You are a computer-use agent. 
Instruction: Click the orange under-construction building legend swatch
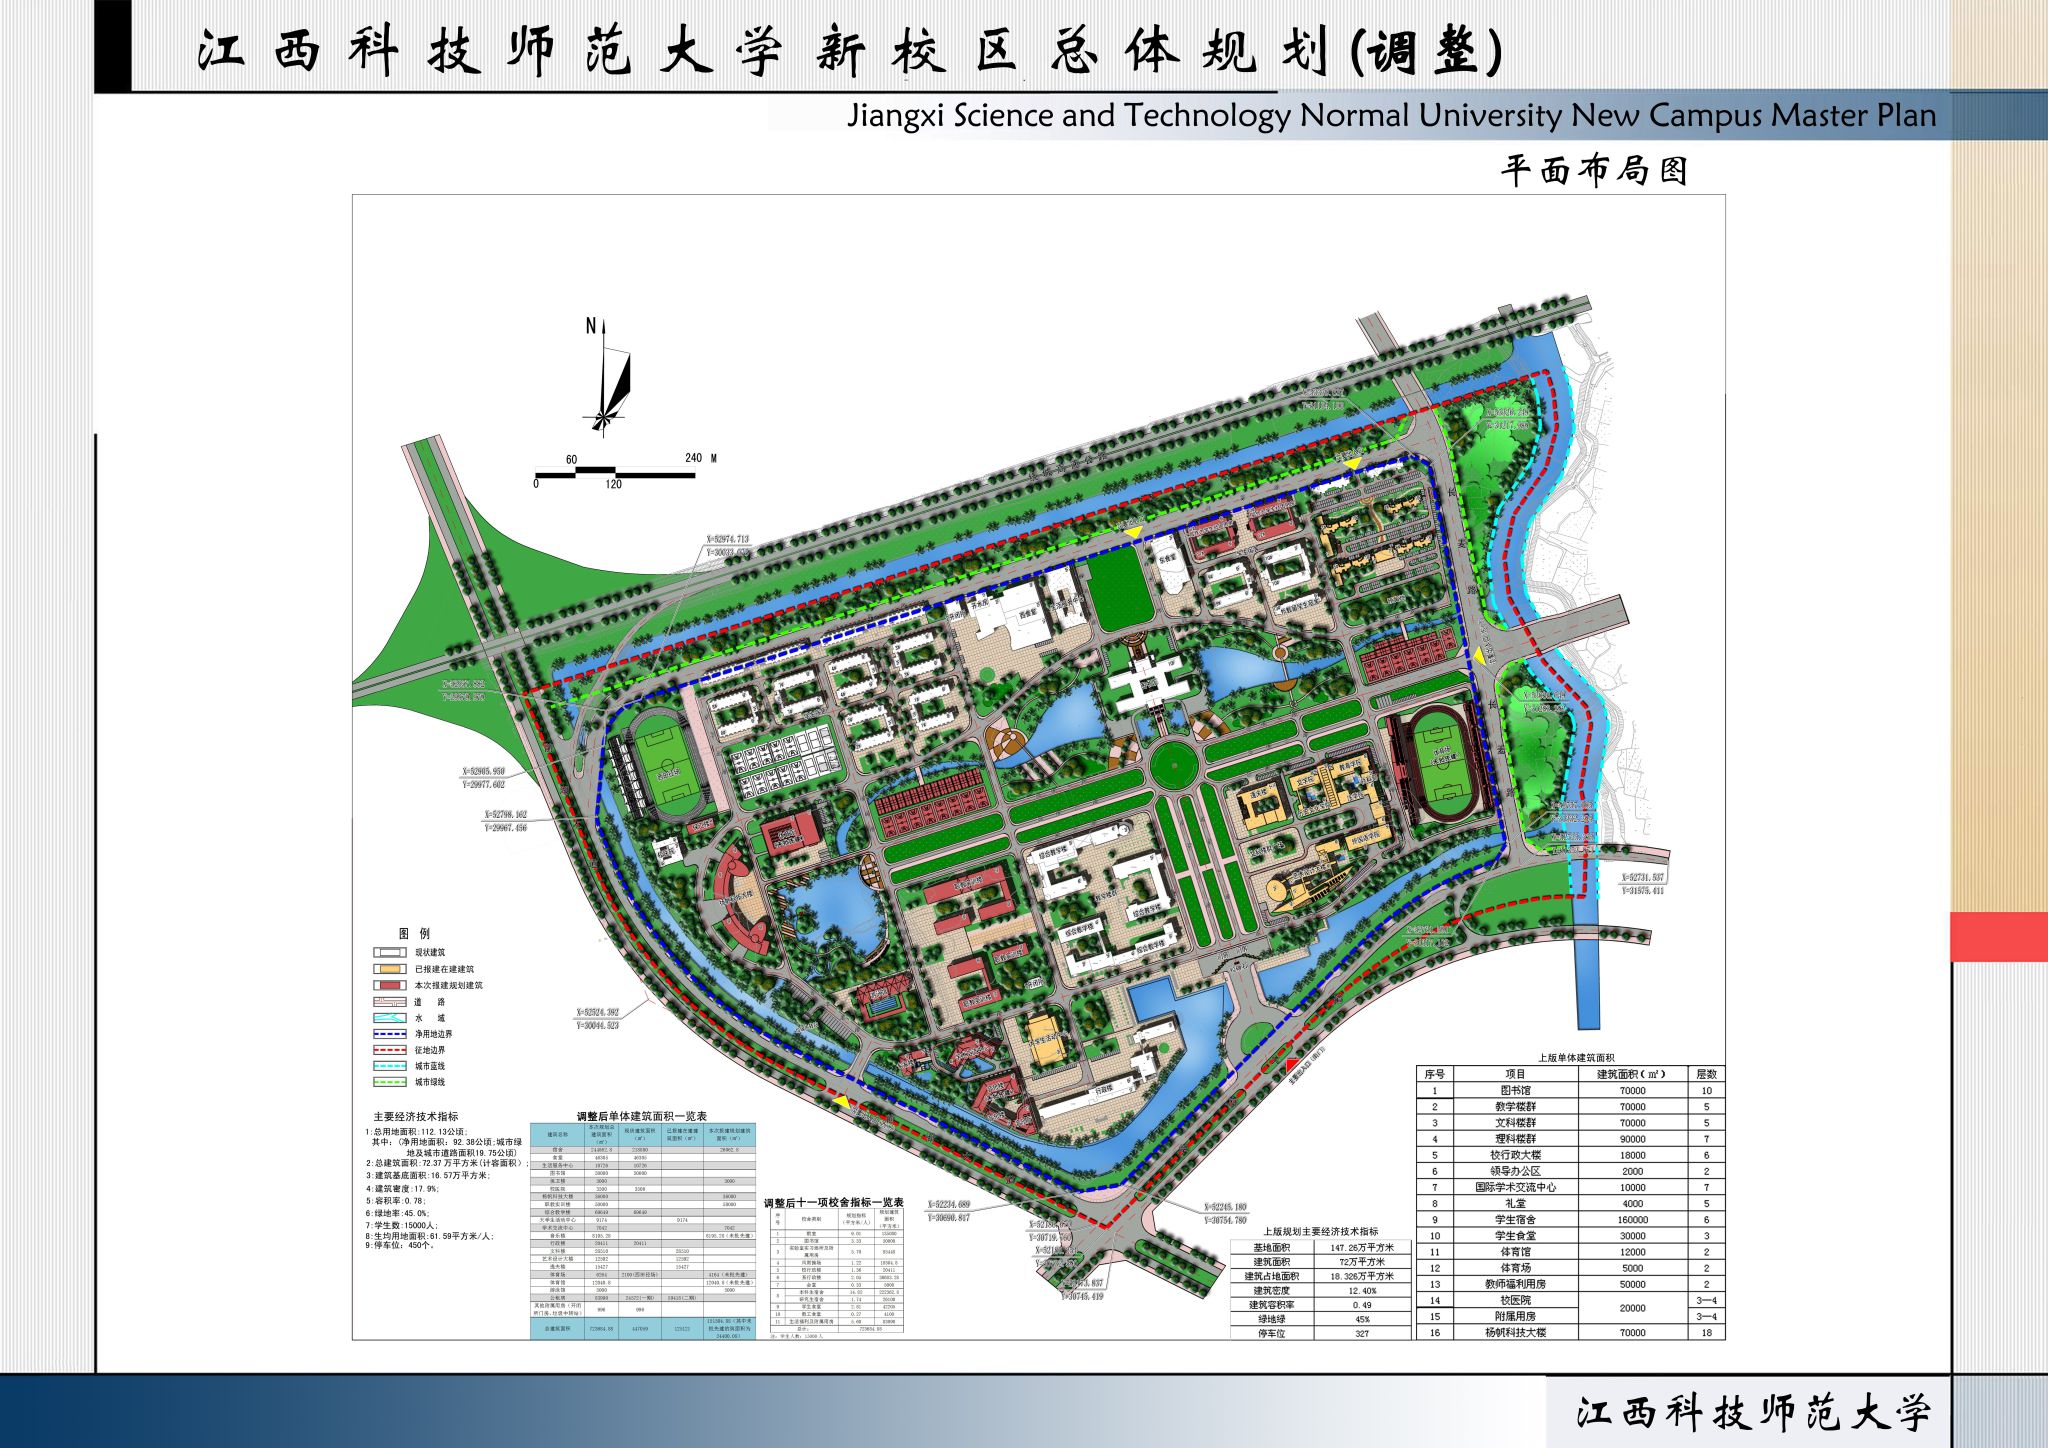click(389, 969)
